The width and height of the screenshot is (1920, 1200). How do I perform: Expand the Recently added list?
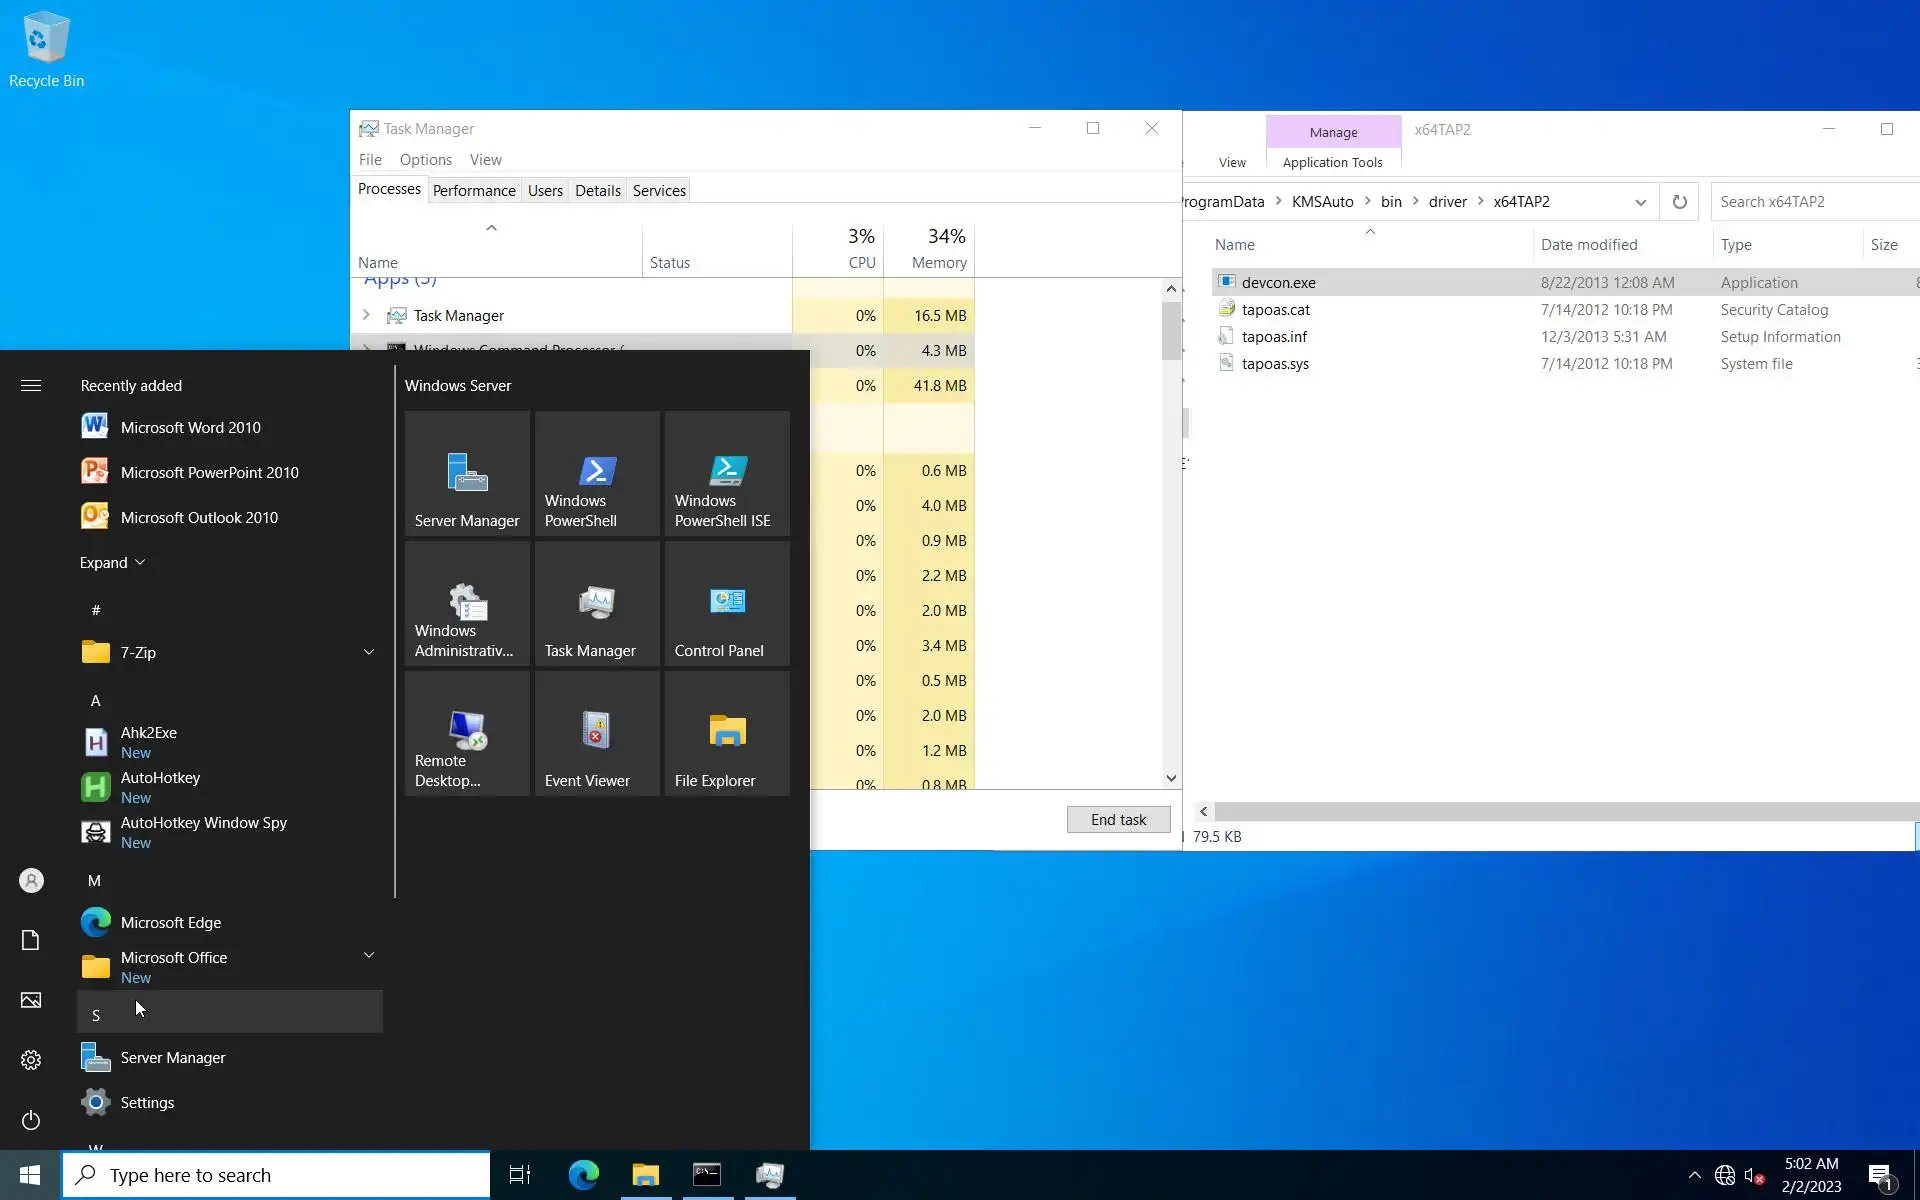pos(113,563)
